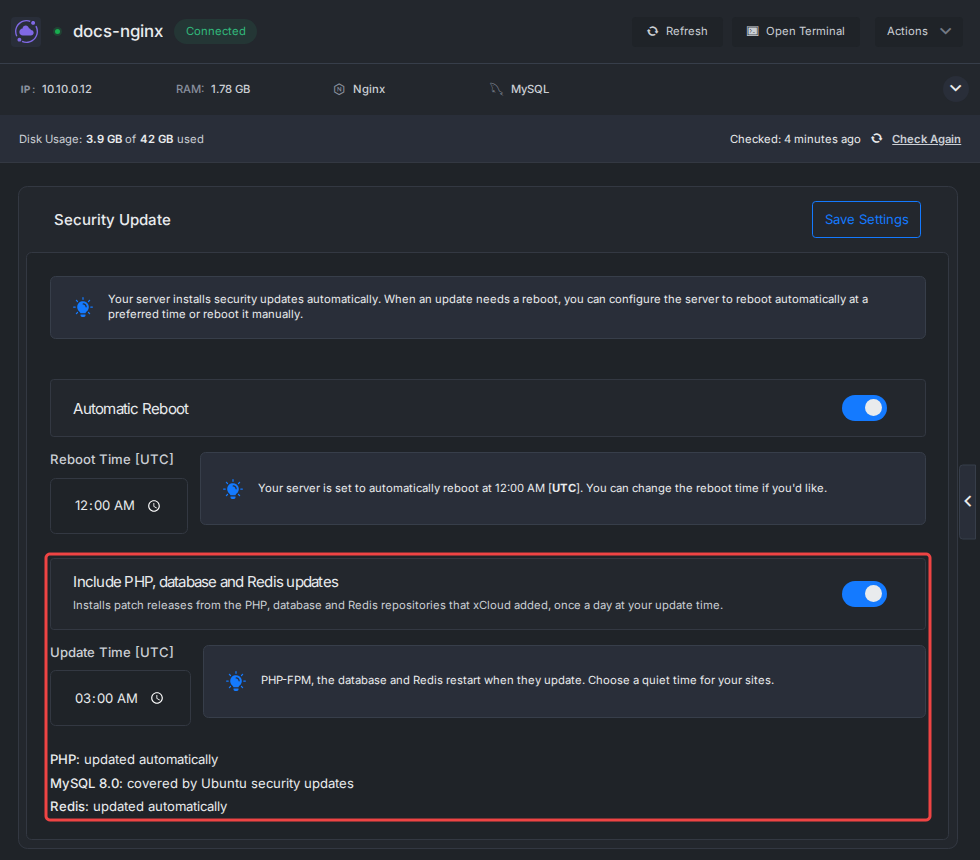Toggle the Automatic Reboot switch
Image resolution: width=980 pixels, height=860 pixels.
tap(864, 408)
